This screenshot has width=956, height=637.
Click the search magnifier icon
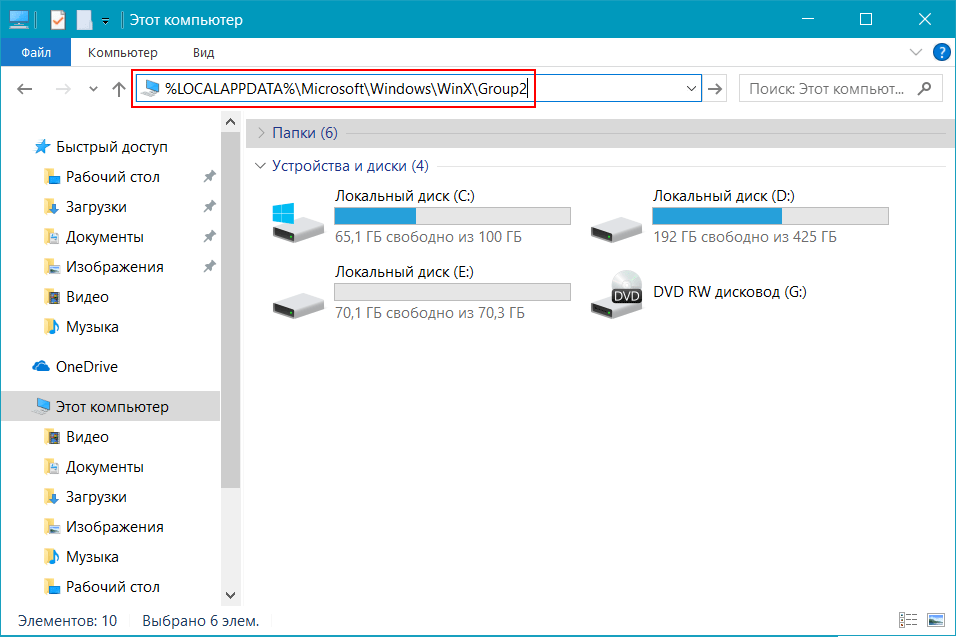(x=924, y=89)
